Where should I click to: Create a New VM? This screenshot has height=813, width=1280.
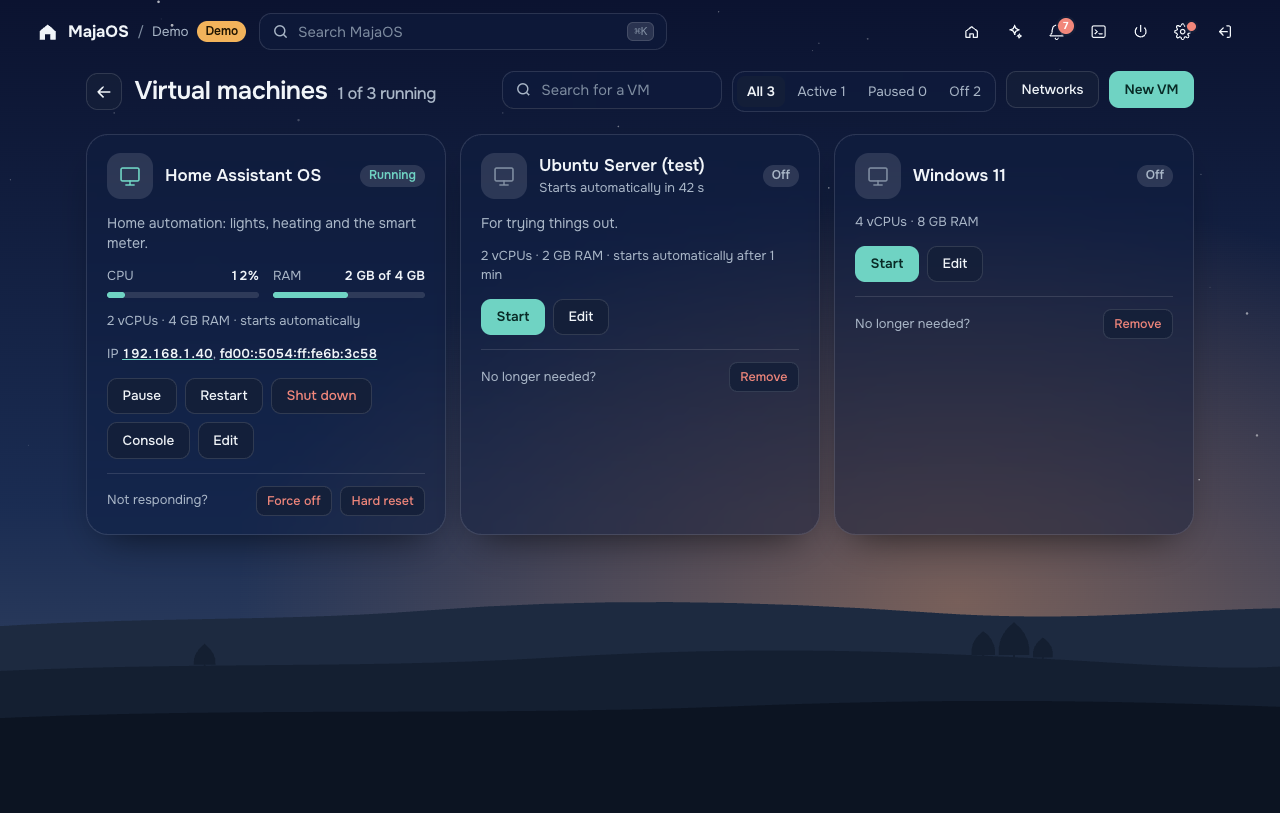(1151, 90)
